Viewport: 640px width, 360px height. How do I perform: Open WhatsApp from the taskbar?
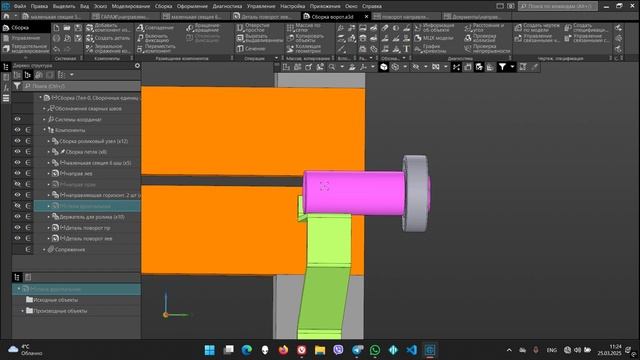pos(375,350)
